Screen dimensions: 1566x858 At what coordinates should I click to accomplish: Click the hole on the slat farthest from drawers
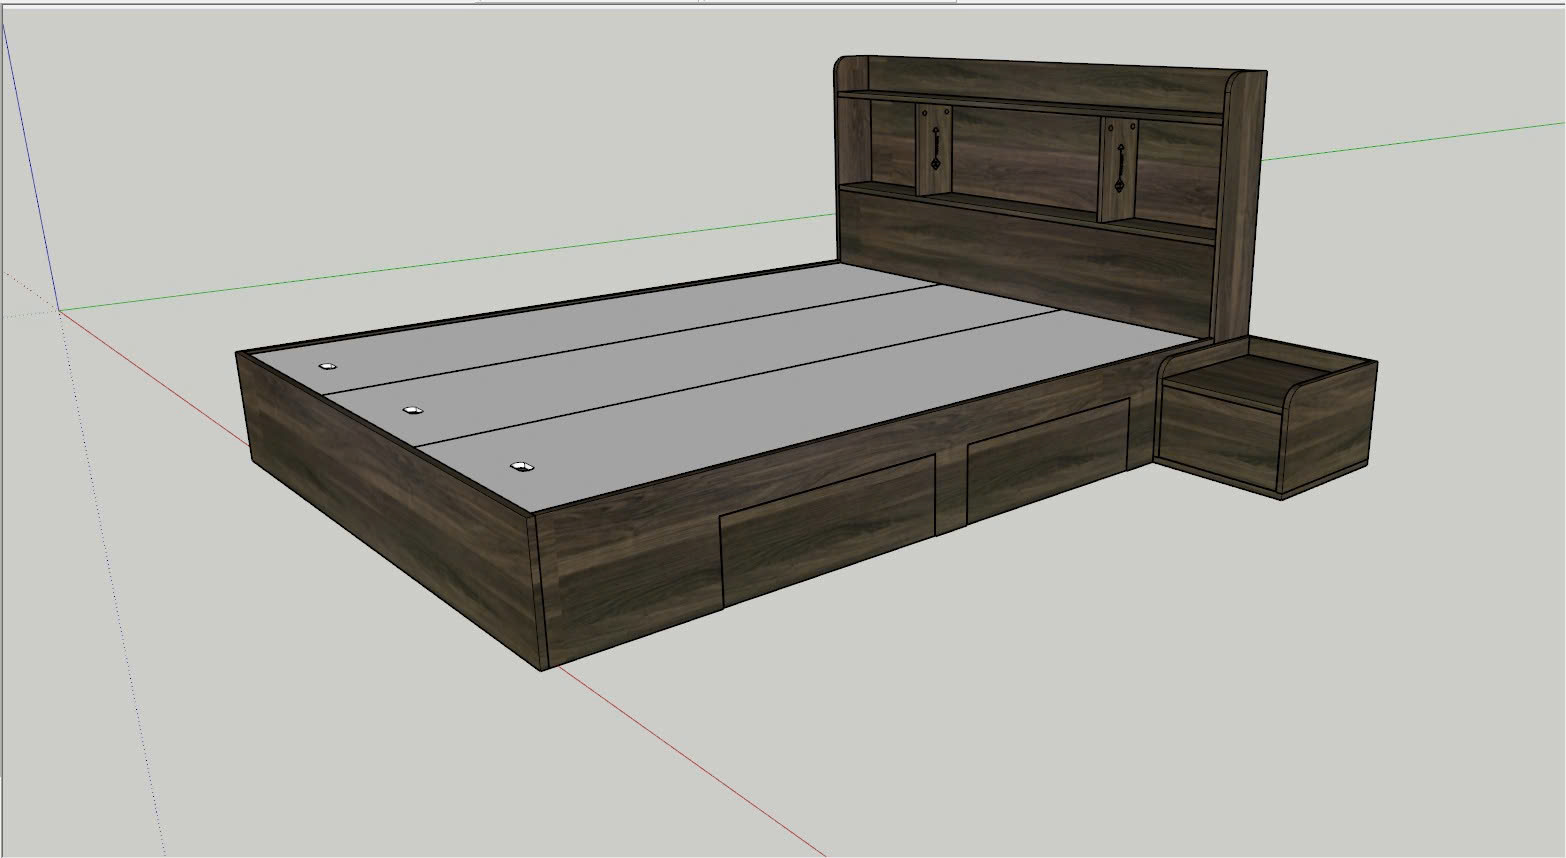(327, 367)
